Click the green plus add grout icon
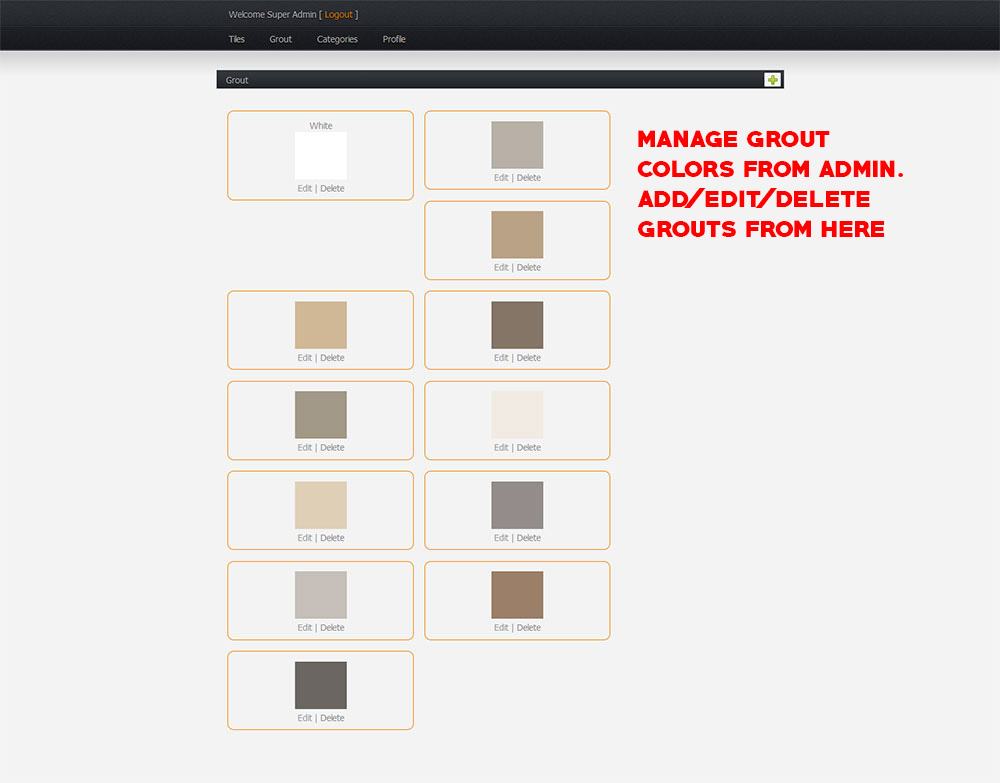Screen dimensions: 1000x783 click(772, 80)
